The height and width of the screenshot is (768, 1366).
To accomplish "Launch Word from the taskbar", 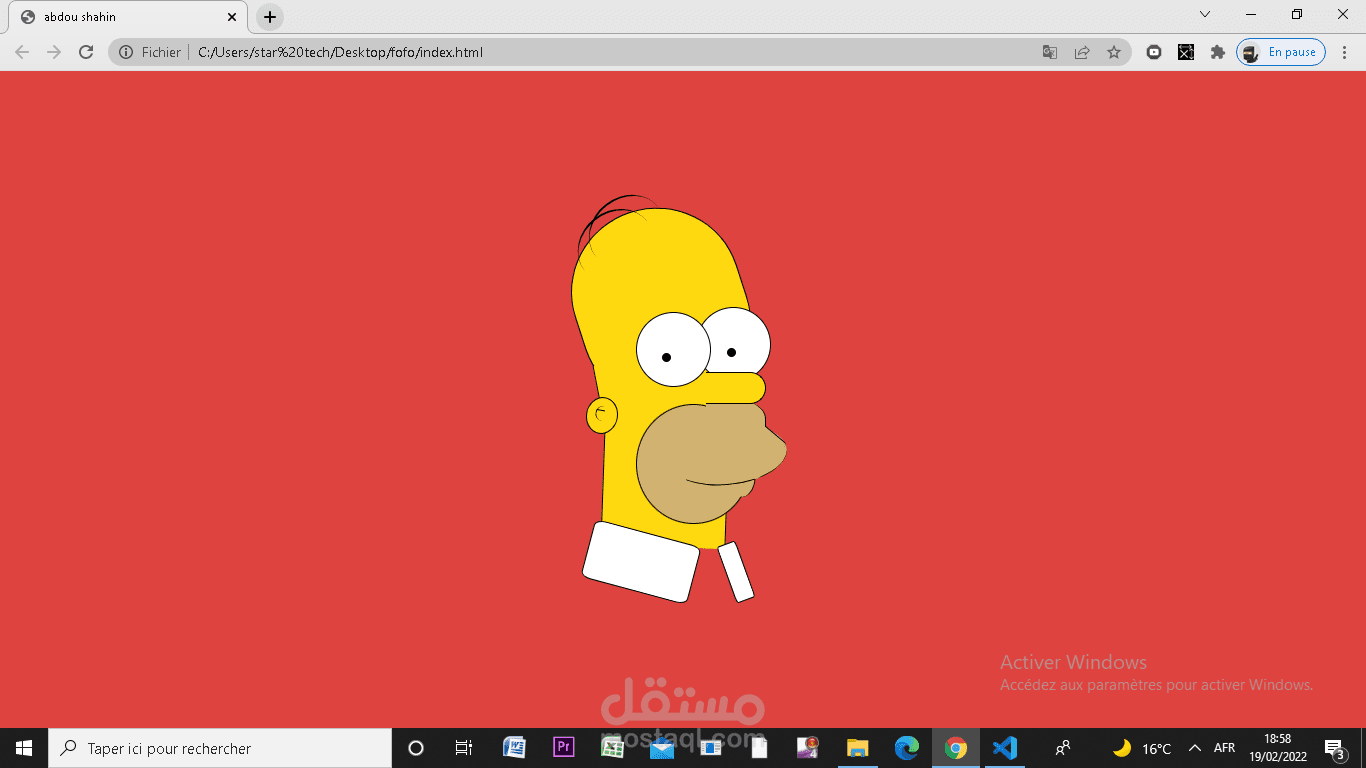I will (x=514, y=748).
